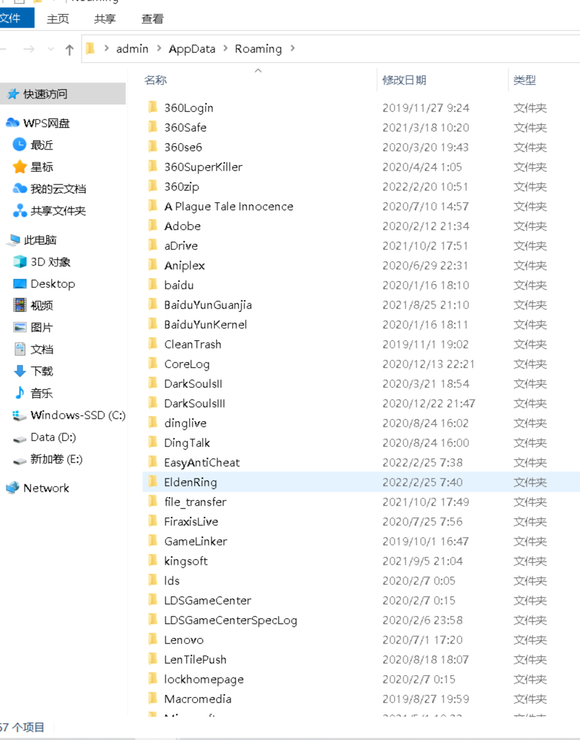Image resolution: width=580 pixels, height=740 pixels.
Task: Open the recent locations dropdown arrow
Action: [x=51, y=49]
